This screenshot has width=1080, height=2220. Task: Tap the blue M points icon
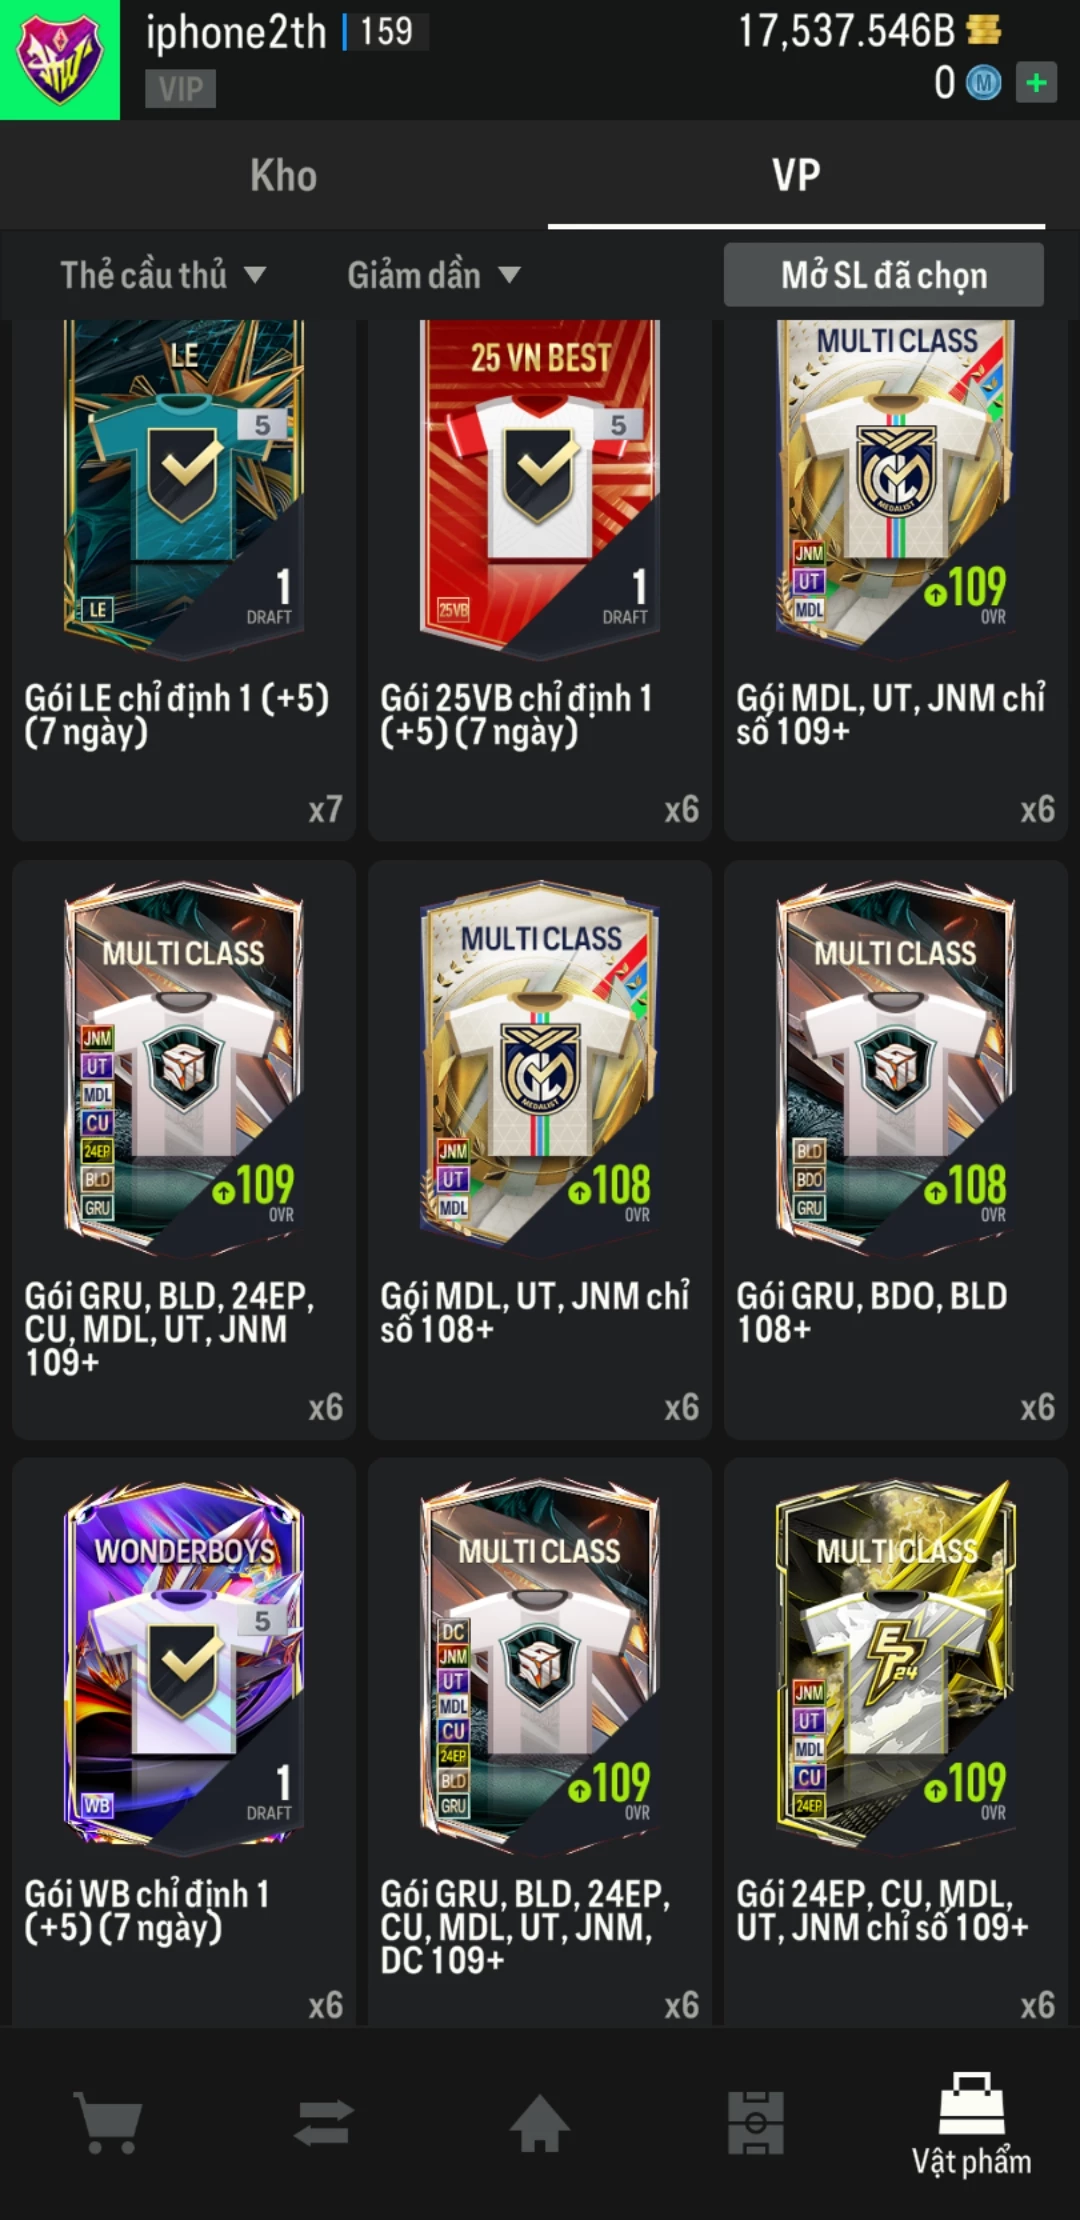(x=983, y=82)
